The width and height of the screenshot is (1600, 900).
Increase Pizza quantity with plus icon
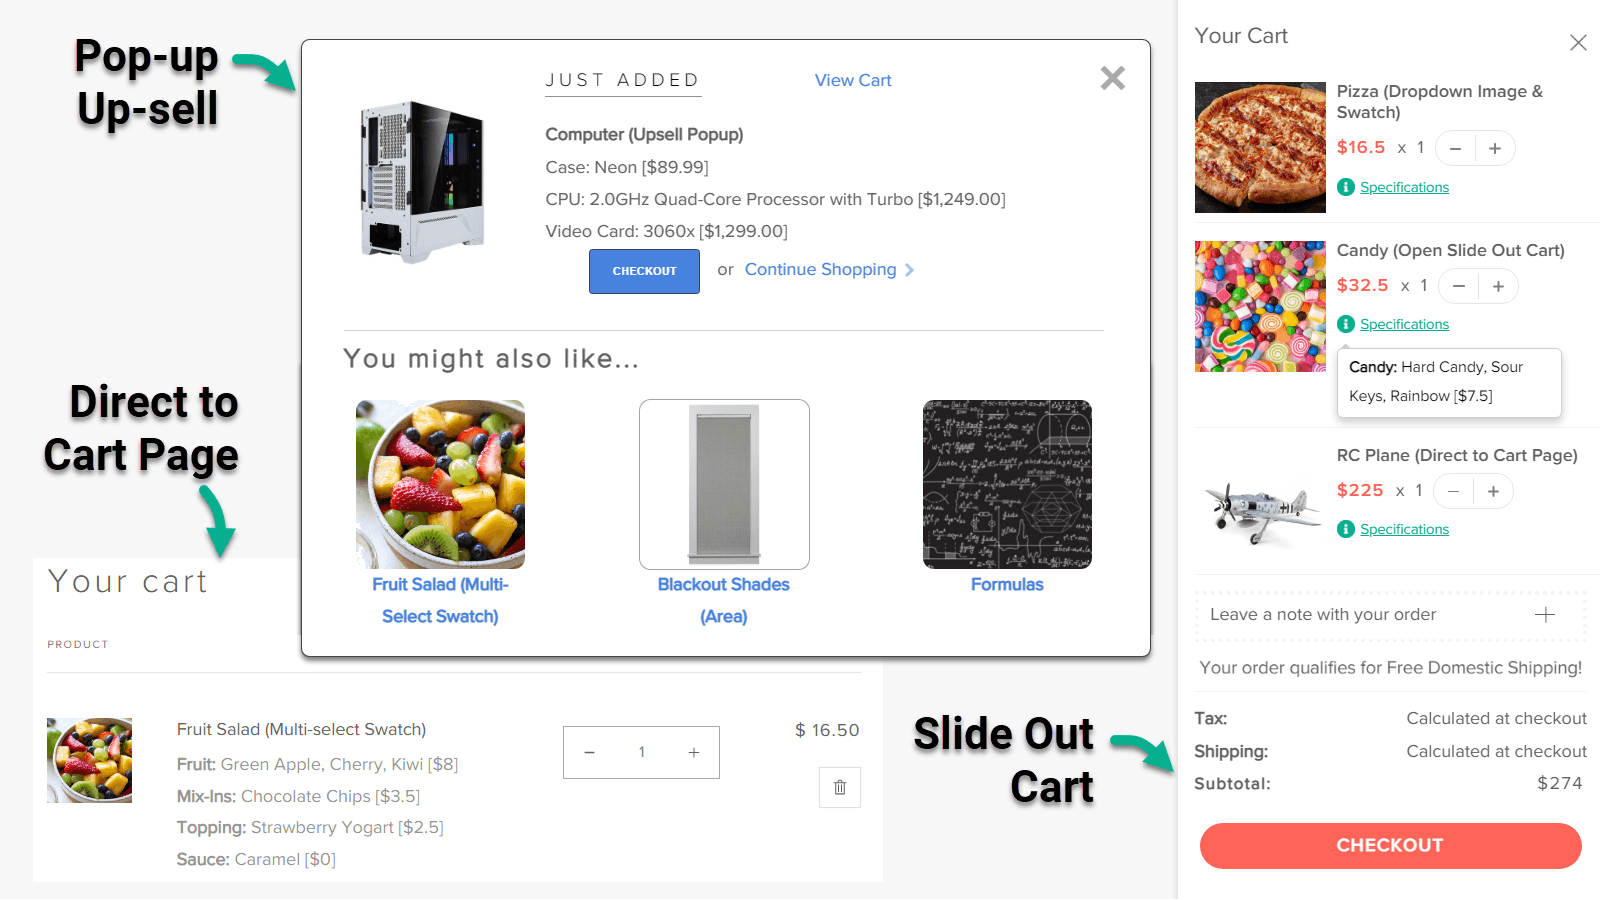pos(1495,149)
